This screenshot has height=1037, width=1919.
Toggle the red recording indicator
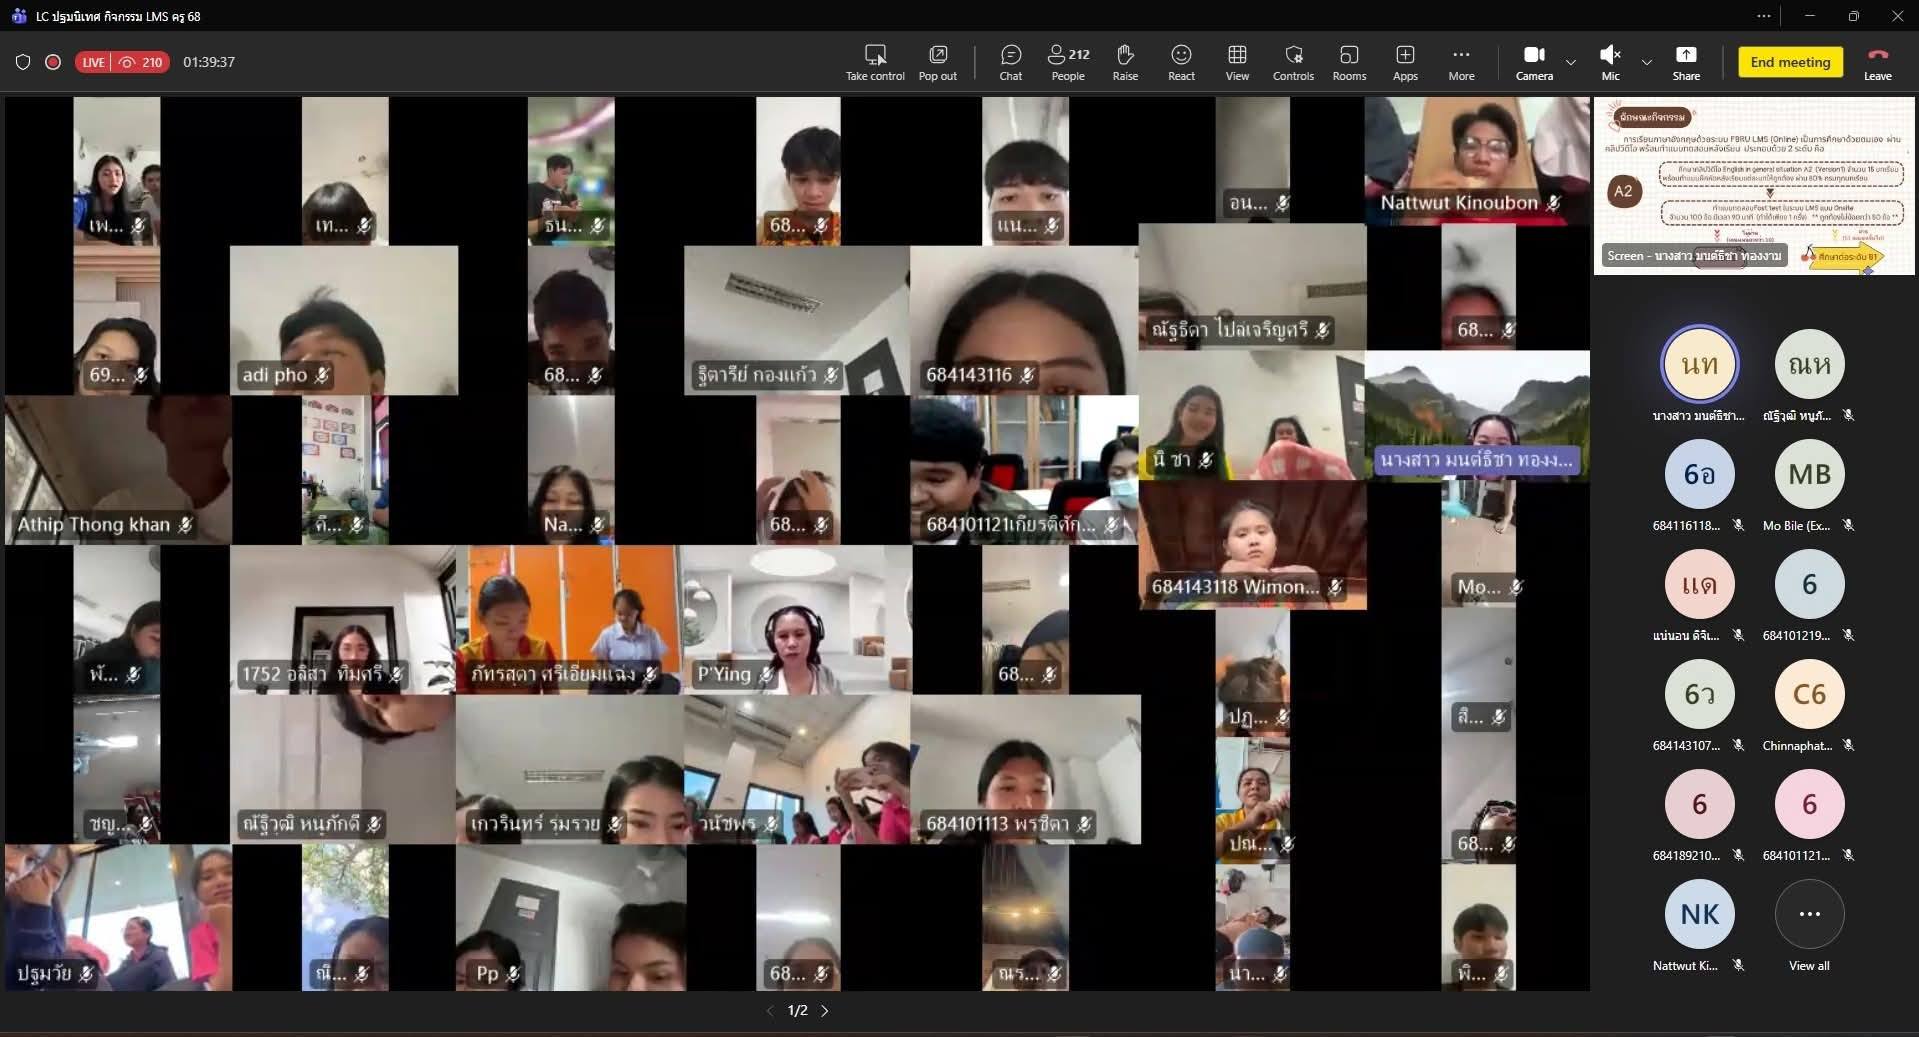pos(53,62)
